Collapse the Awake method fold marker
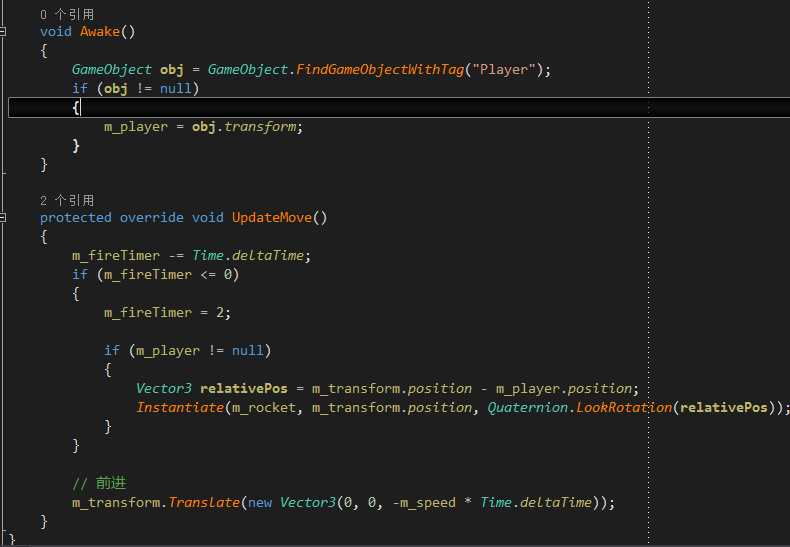The image size is (790, 547). pos(3,32)
